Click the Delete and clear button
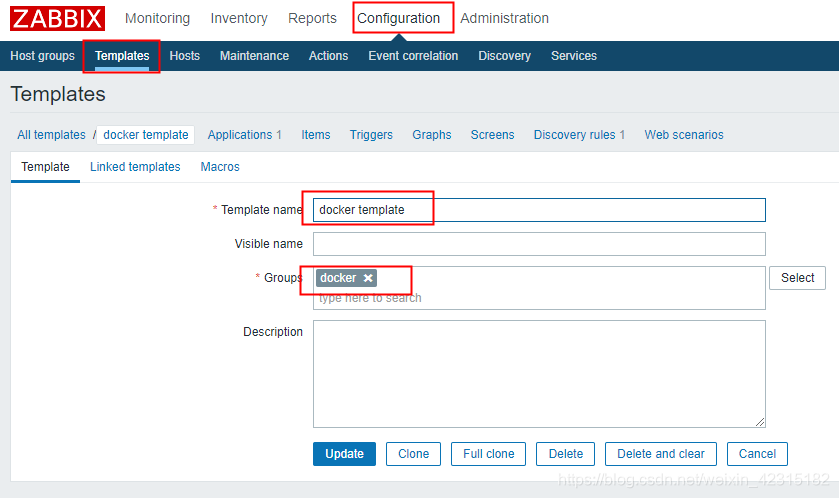The image size is (839, 498). point(661,454)
